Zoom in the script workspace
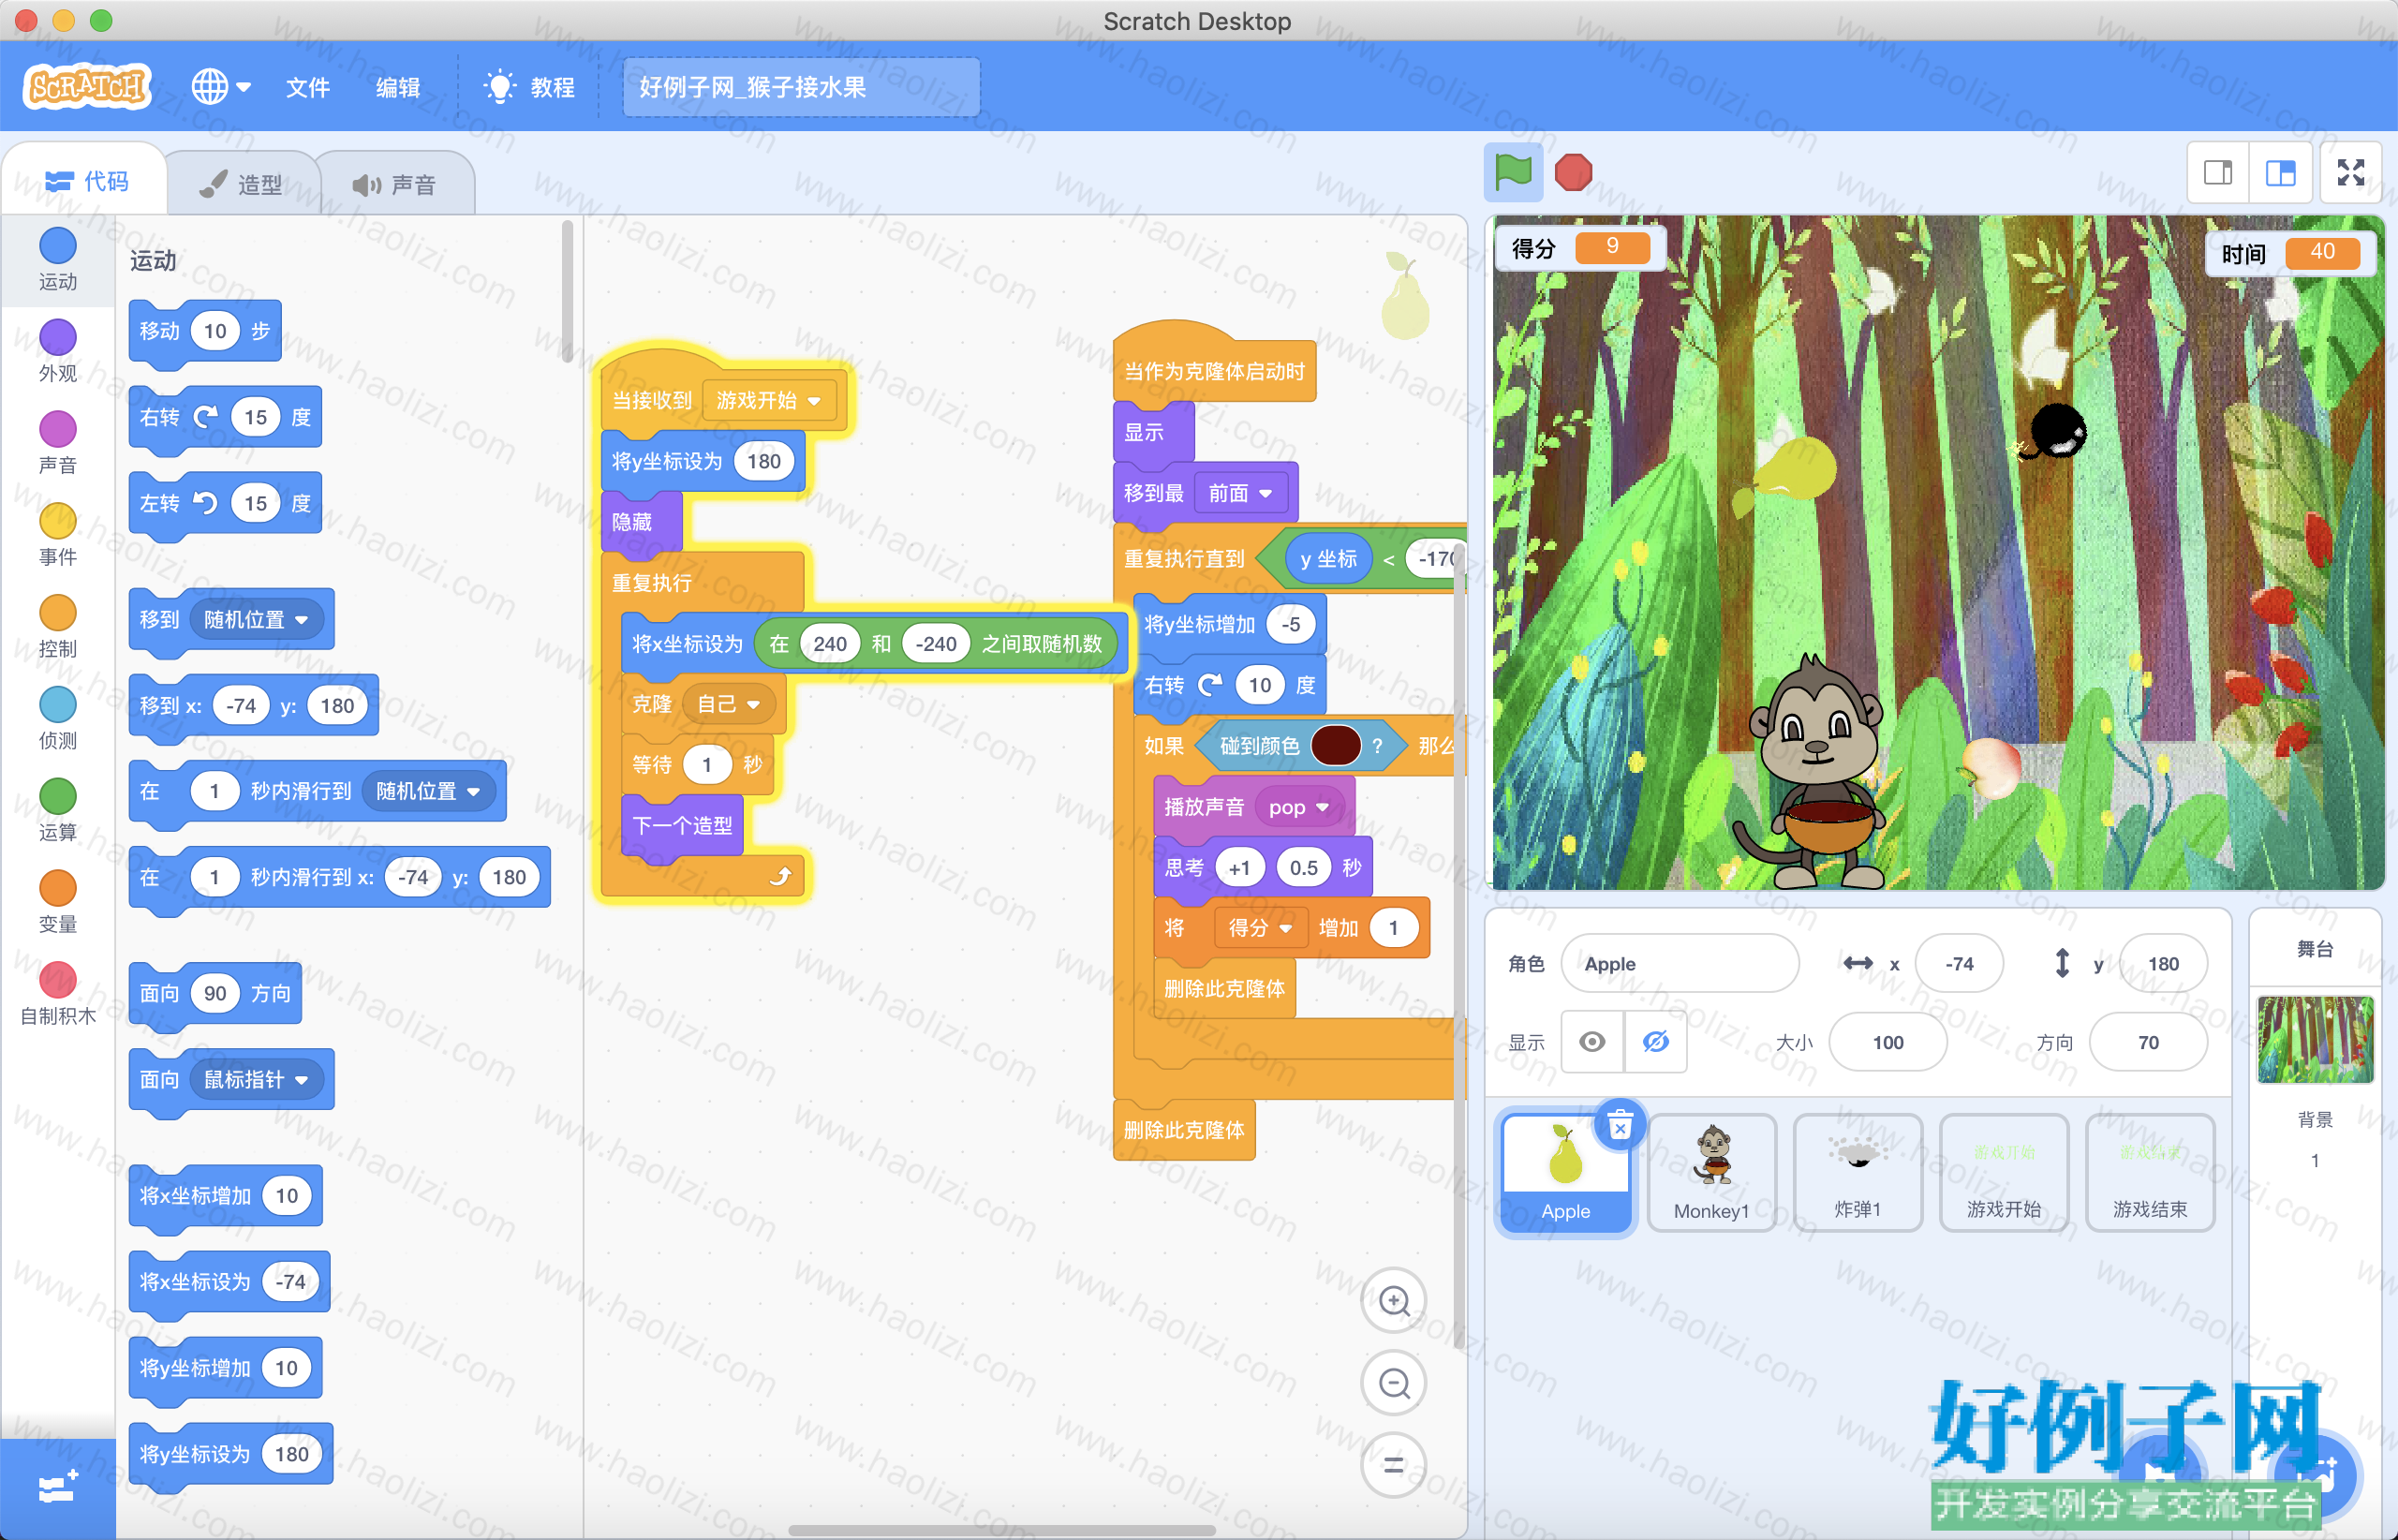Image resolution: width=2398 pixels, height=1540 pixels. [1394, 1301]
